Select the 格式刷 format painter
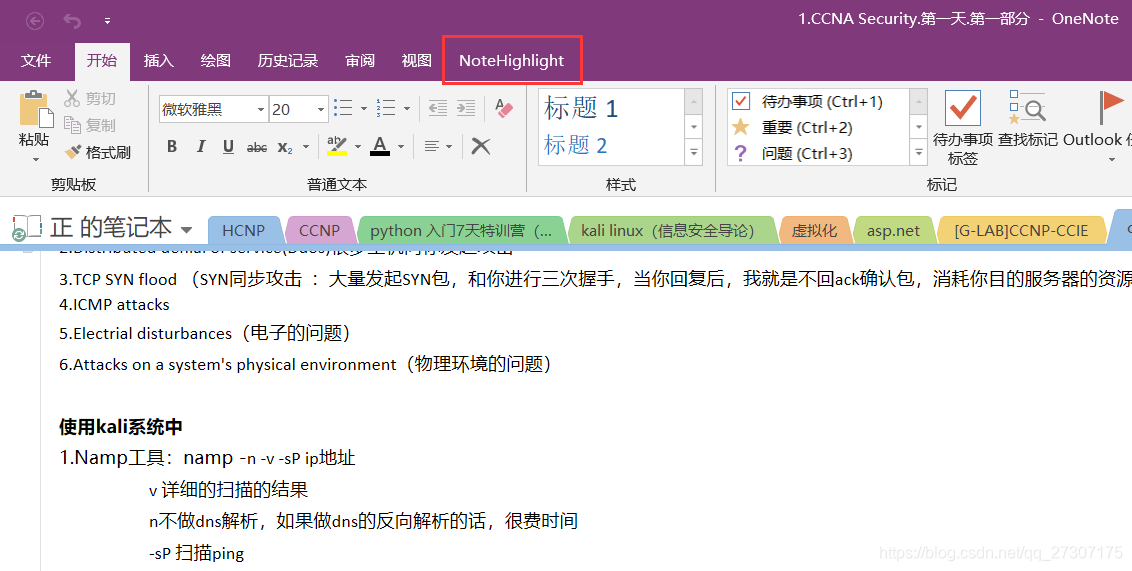Image resolution: width=1132 pixels, height=571 pixels. (x=98, y=152)
